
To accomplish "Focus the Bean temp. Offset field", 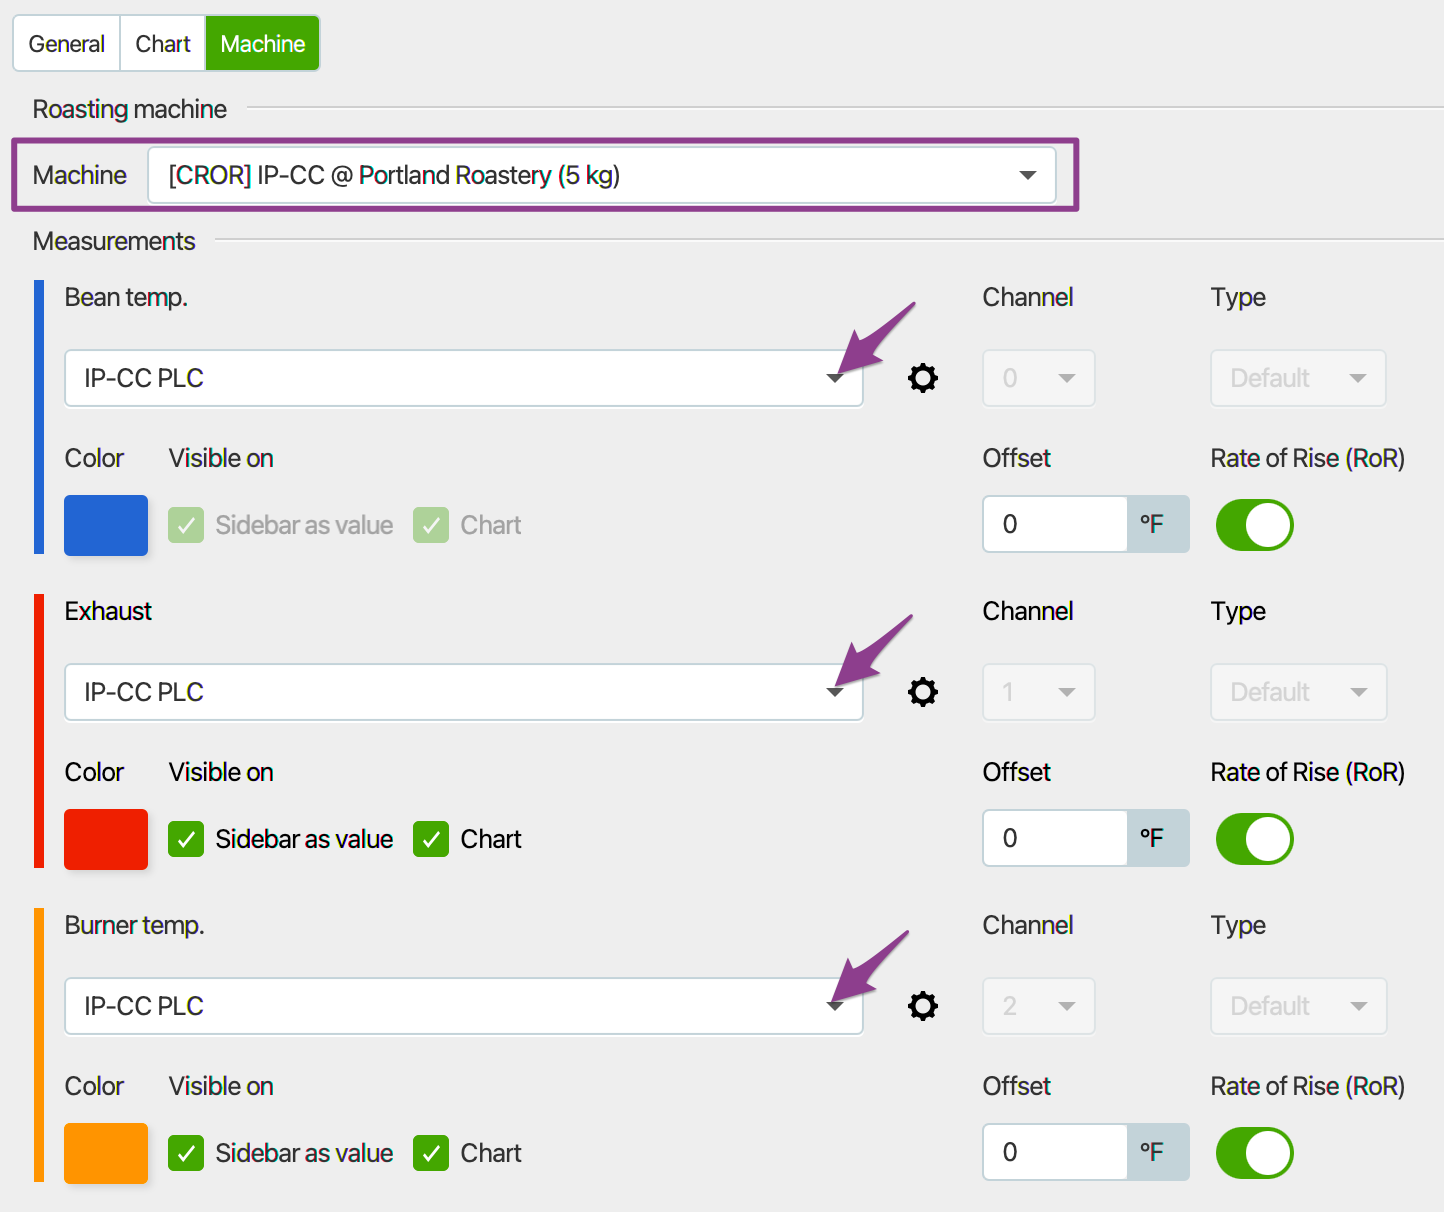I will pyautogui.click(x=1055, y=524).
